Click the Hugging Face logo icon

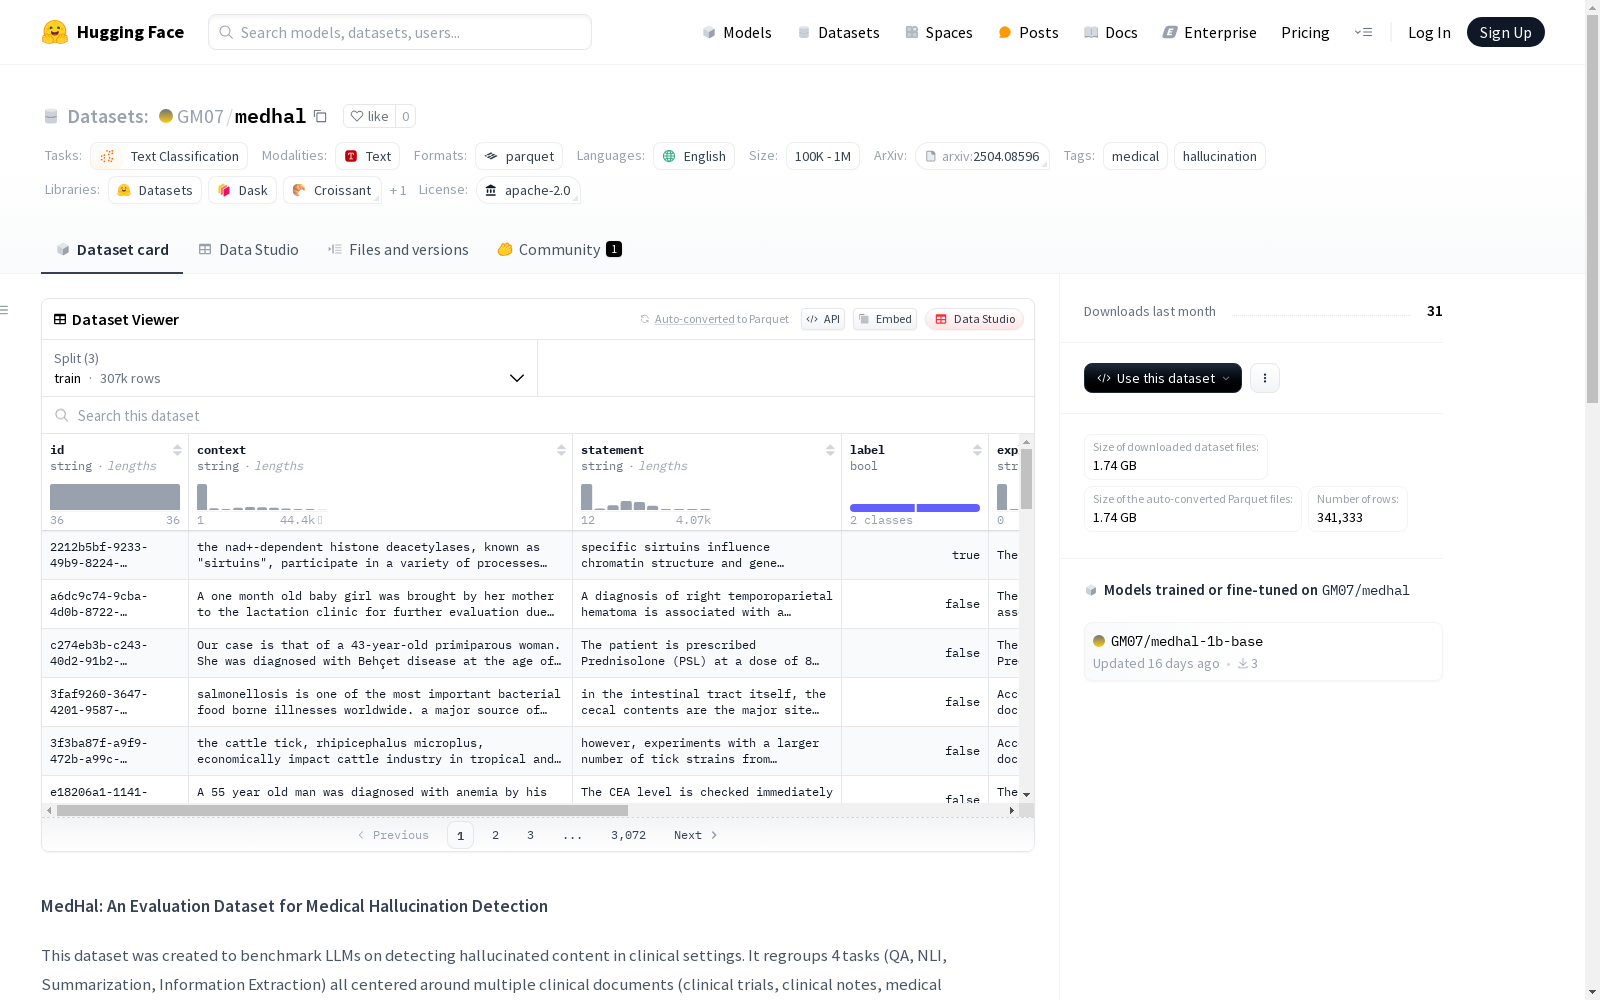click(55, 32)
